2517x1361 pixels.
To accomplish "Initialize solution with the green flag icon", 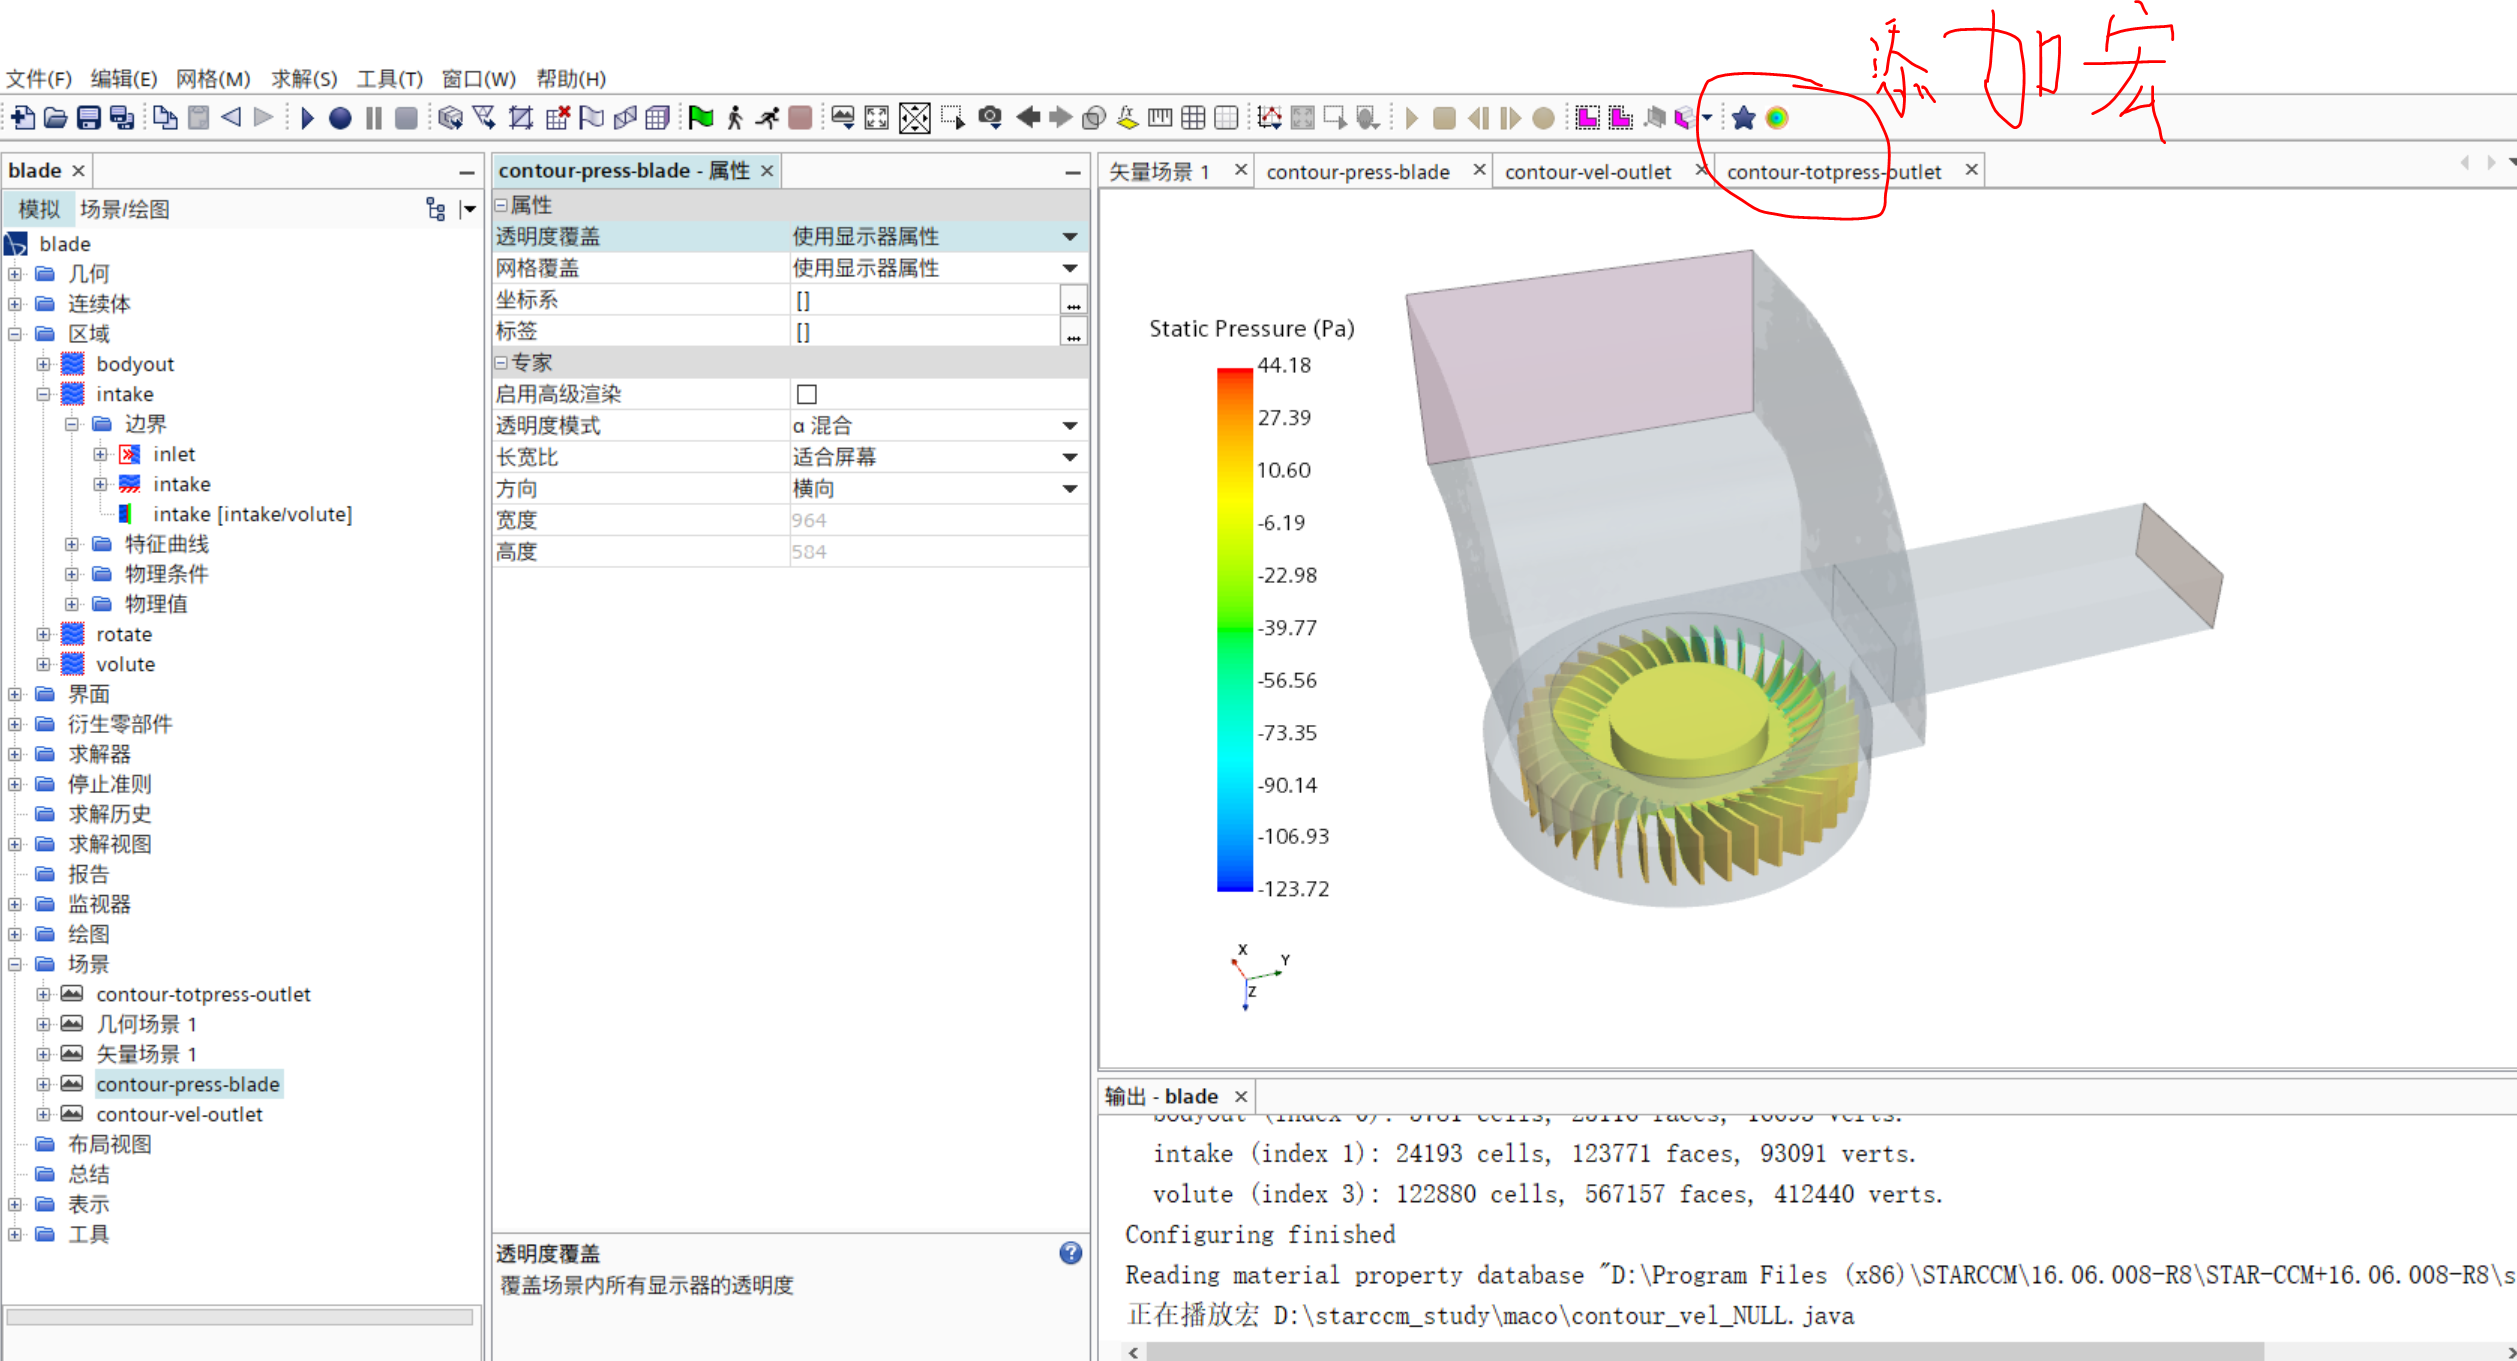I will point(701,118).
